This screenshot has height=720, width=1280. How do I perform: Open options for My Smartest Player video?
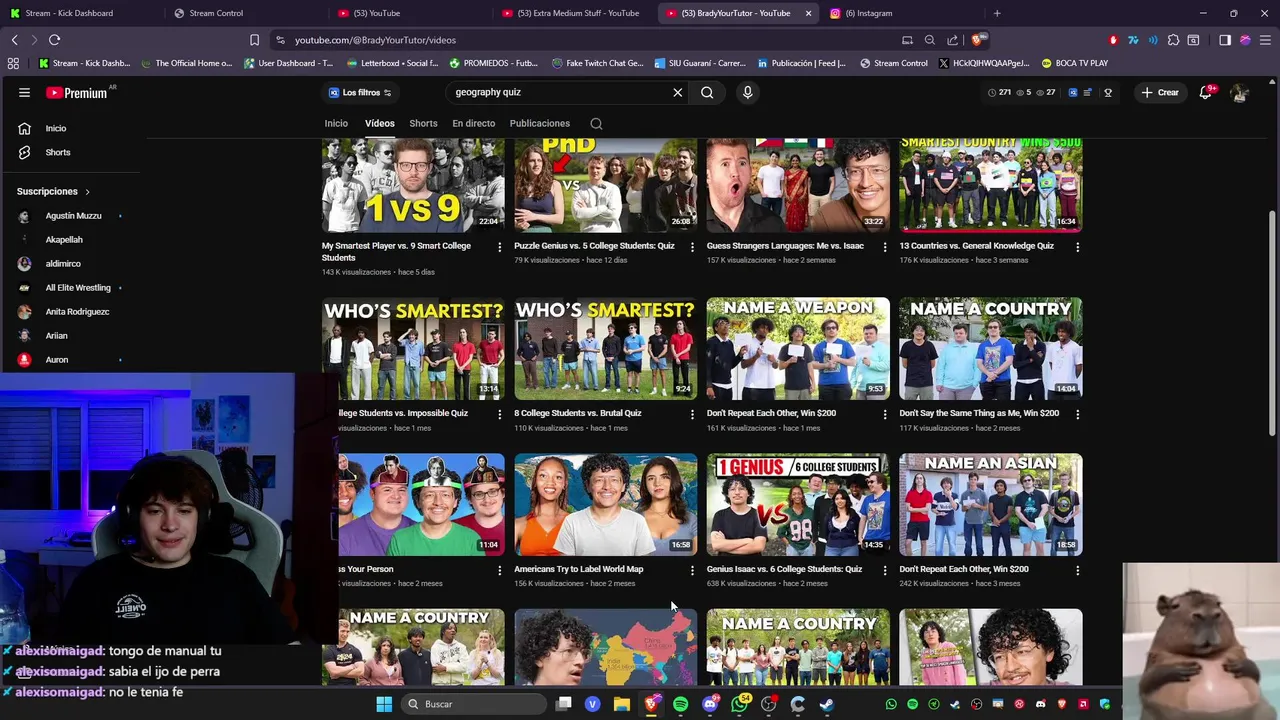point(499,247)
